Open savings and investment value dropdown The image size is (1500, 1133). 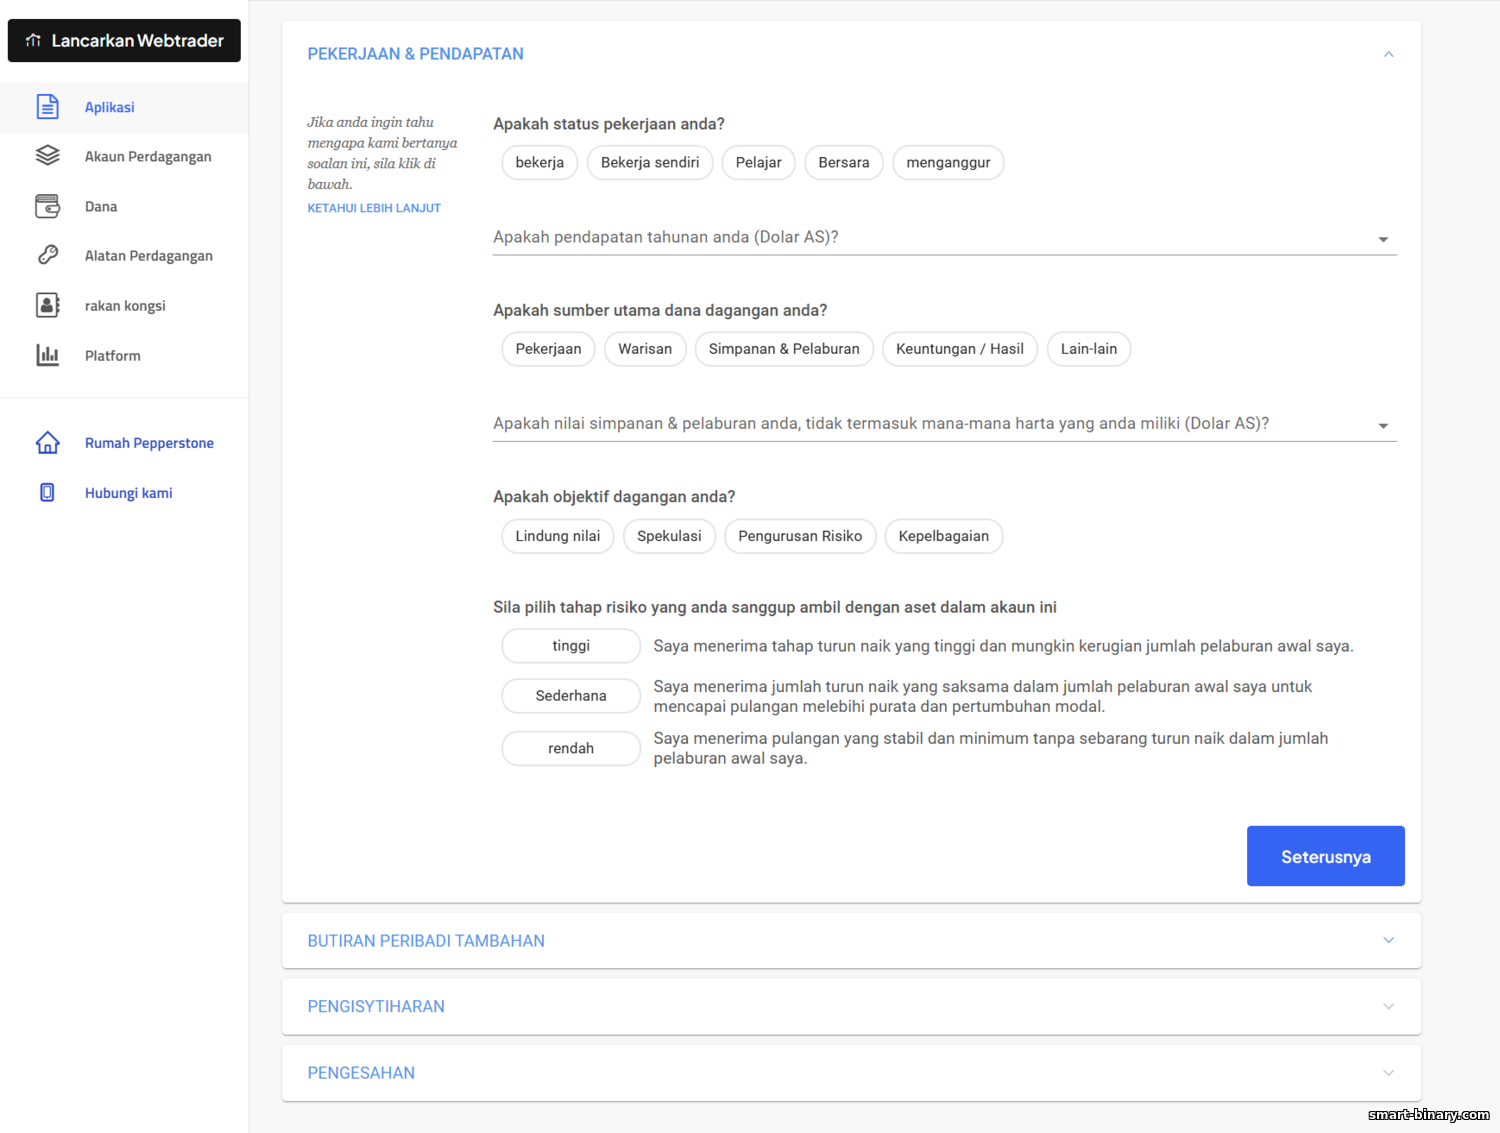[x=945, y=424]
